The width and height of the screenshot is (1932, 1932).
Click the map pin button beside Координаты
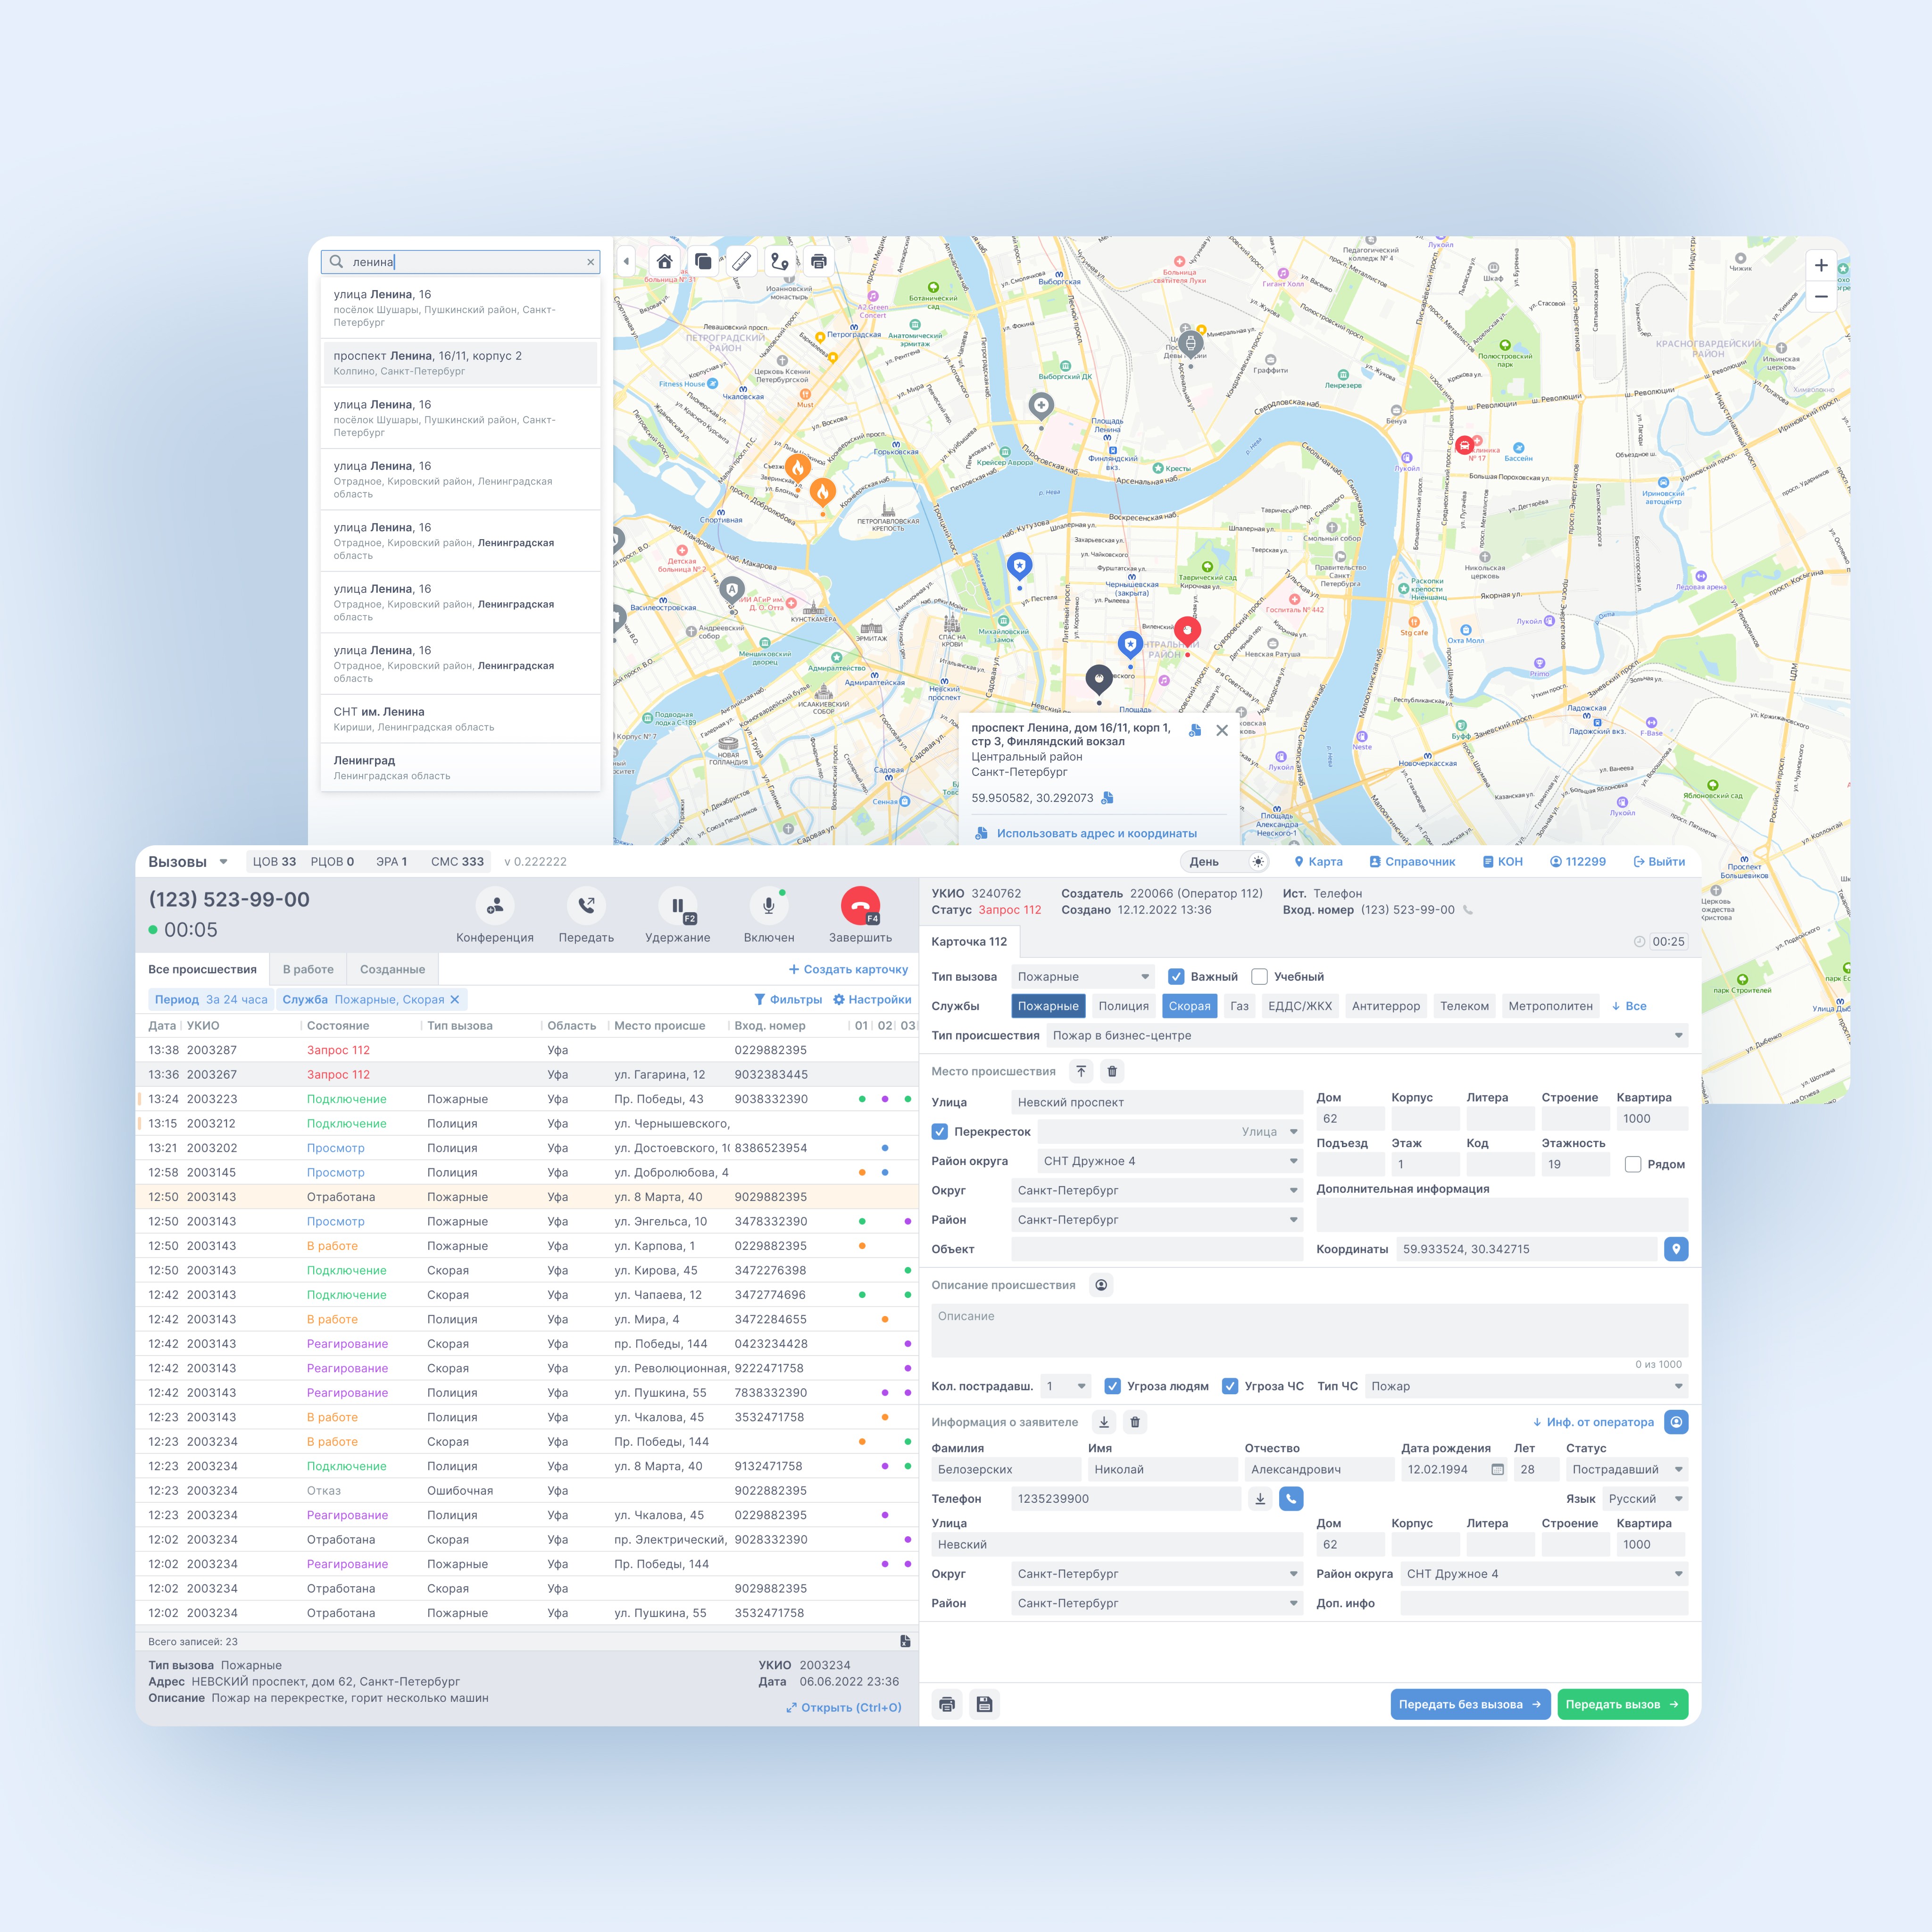coord(1676,1249)
